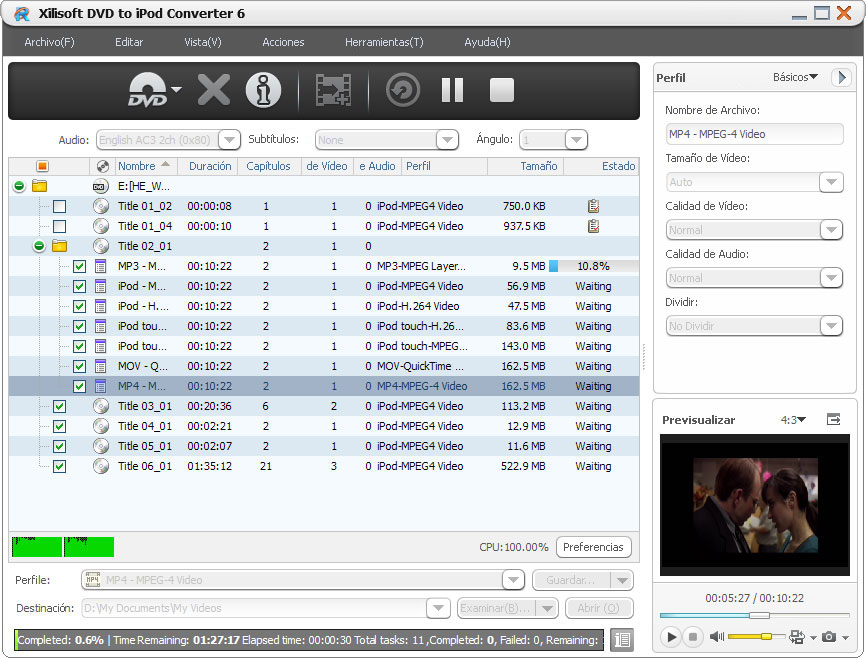Check the Title 01_04 checkbox
The image size is (866, 658).
click(x=60, y=227)
